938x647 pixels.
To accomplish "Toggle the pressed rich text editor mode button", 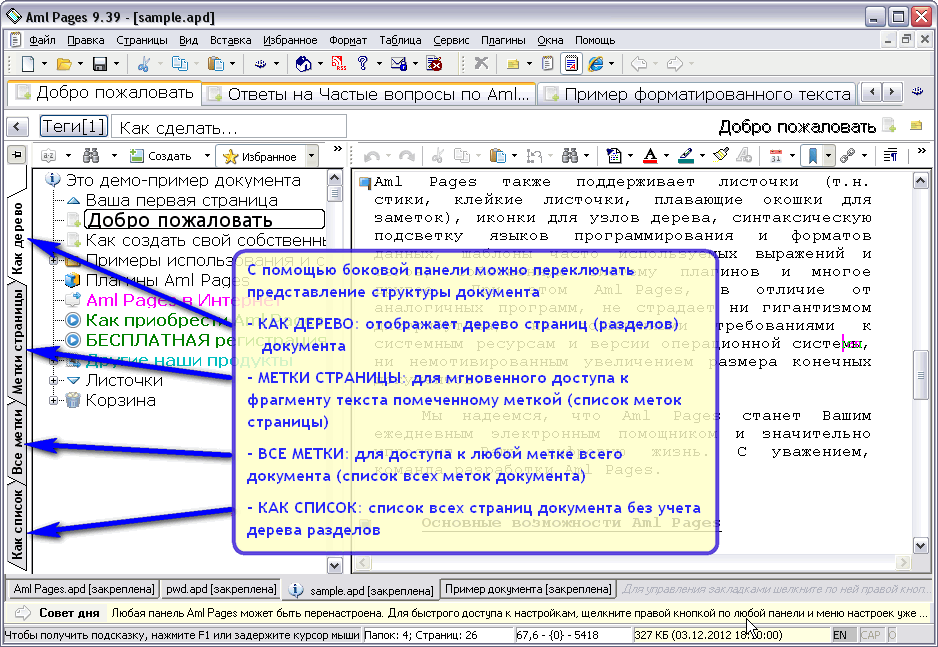I will click(x=571, y=63).
